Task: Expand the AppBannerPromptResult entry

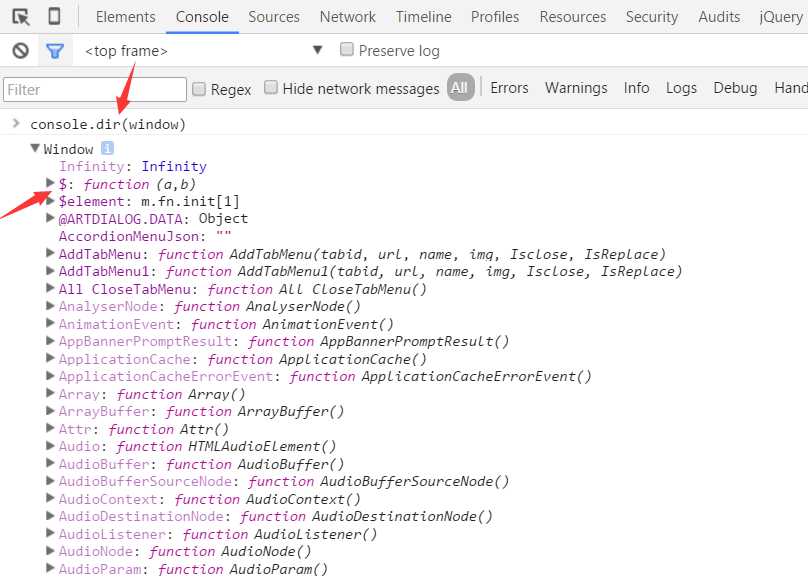Action: pos(50,340)
